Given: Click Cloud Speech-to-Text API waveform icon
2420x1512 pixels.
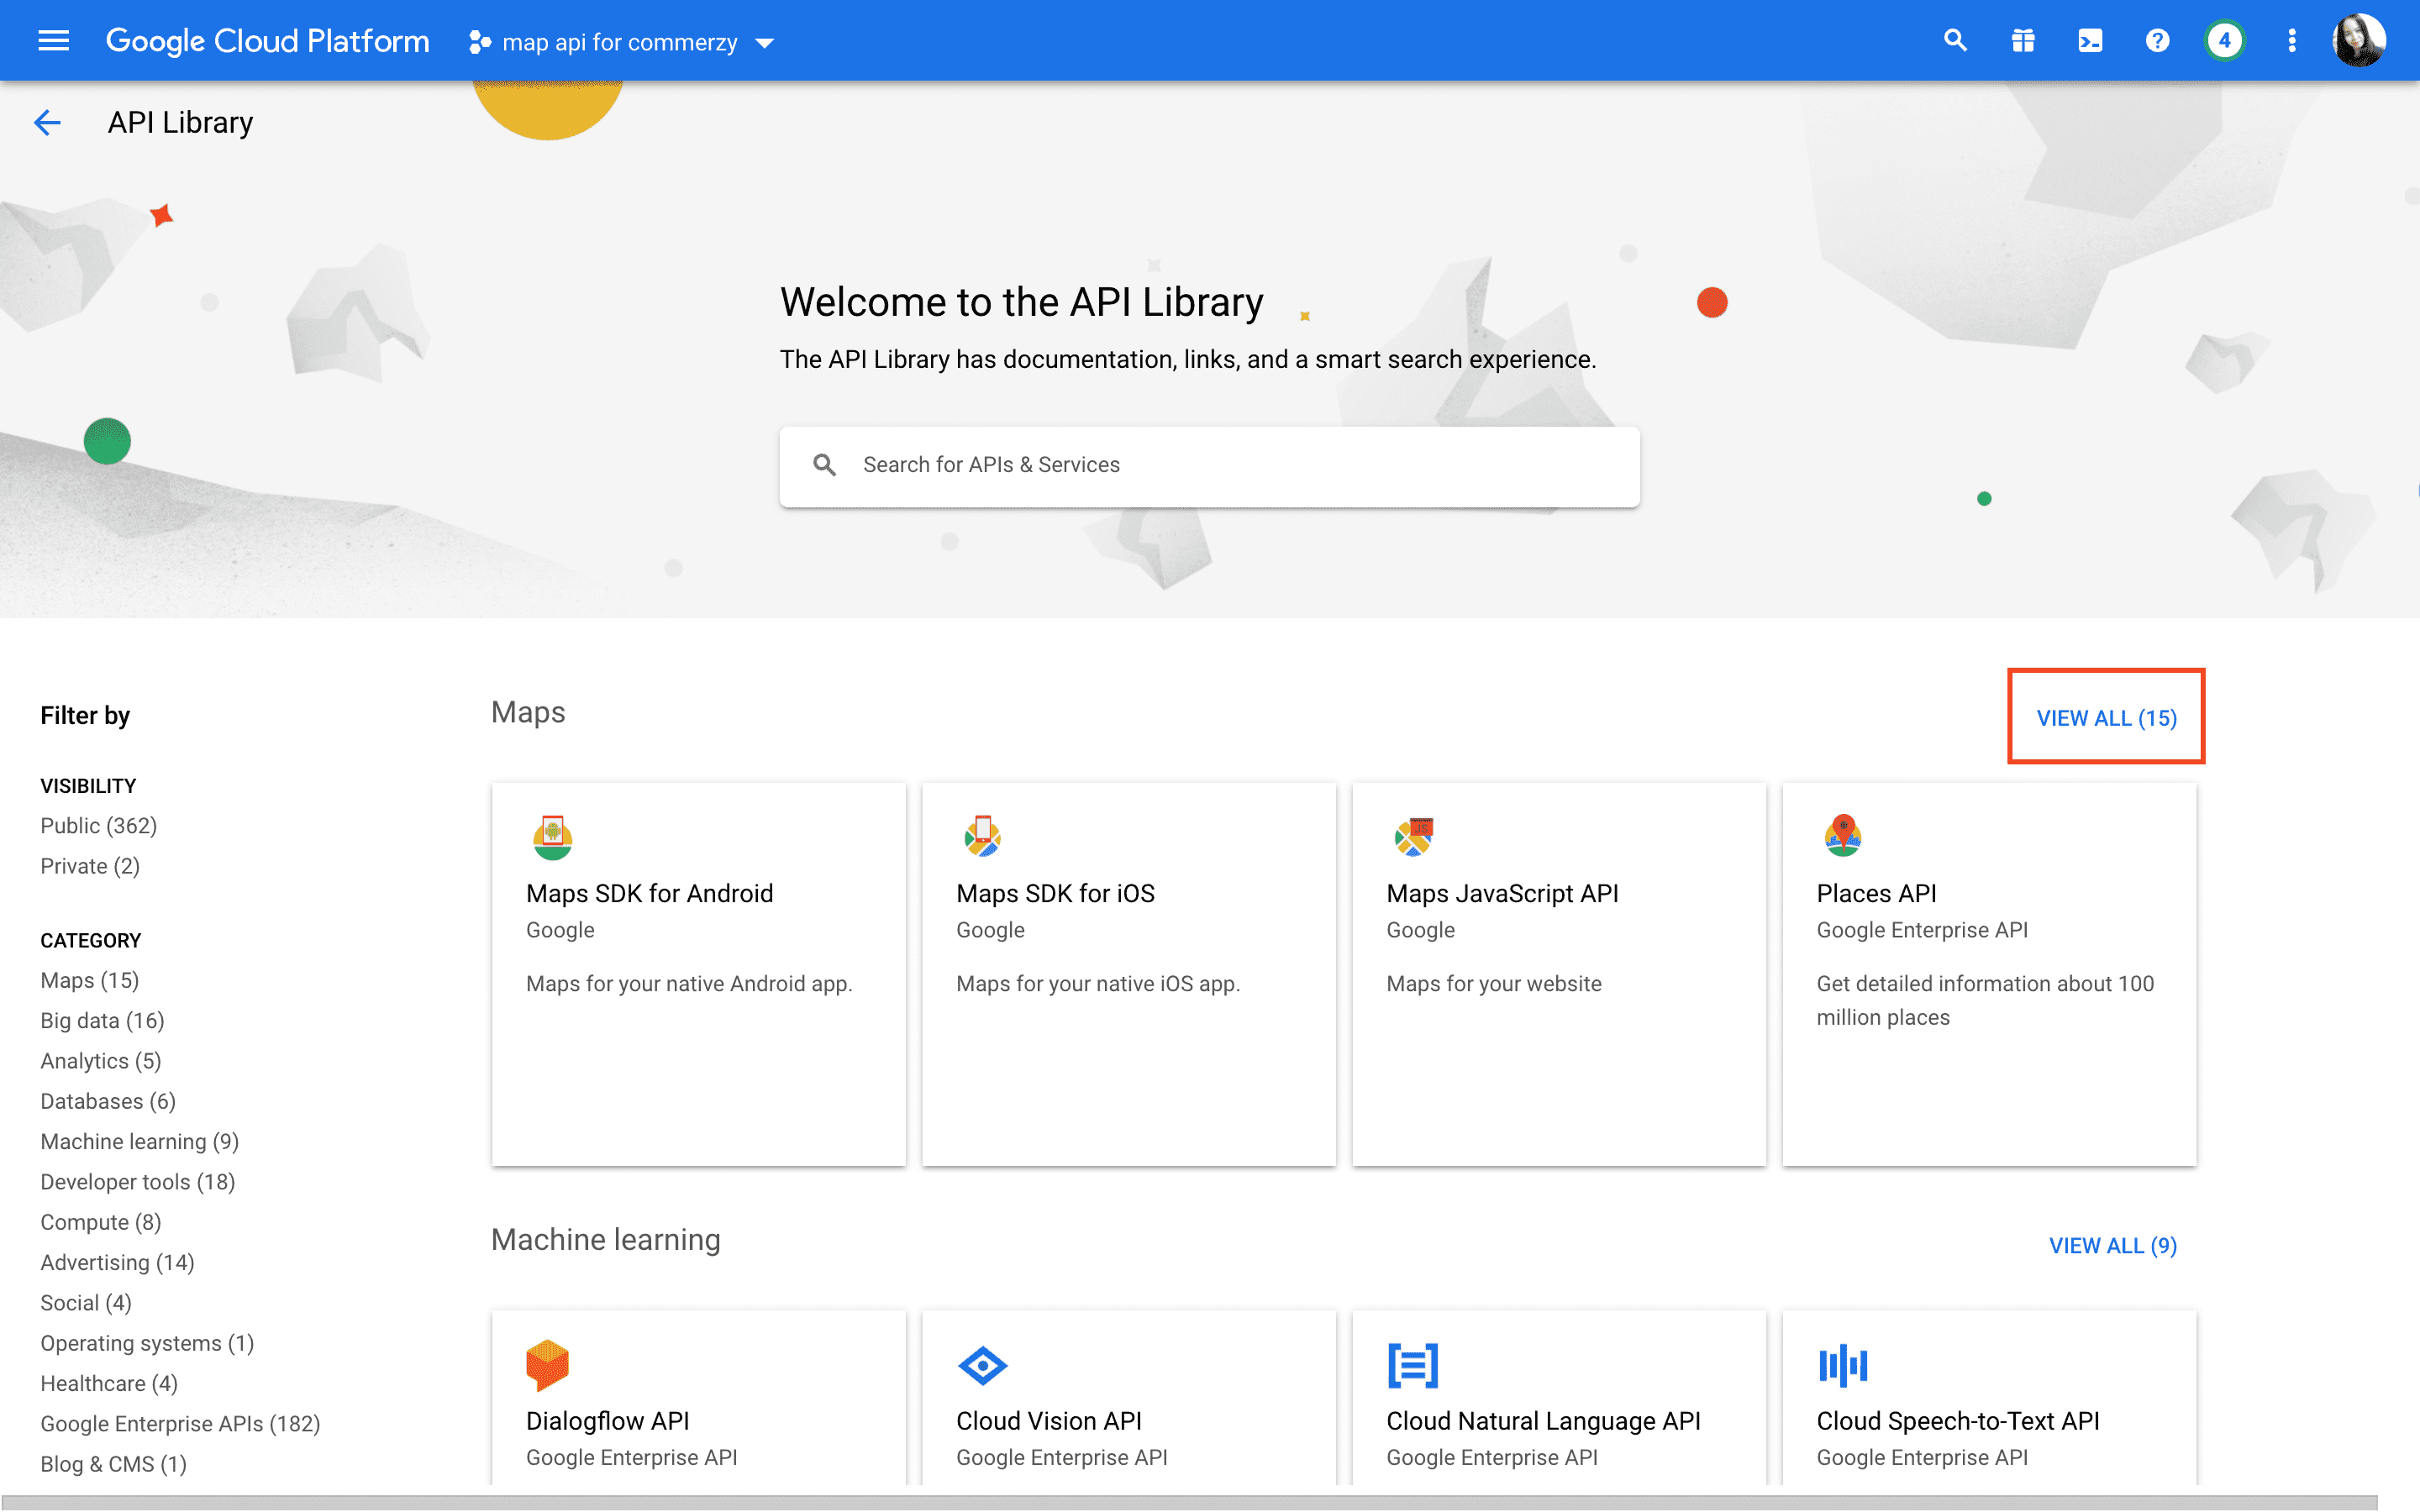Looking at the screenshot, I should tap(1842, 1365).
